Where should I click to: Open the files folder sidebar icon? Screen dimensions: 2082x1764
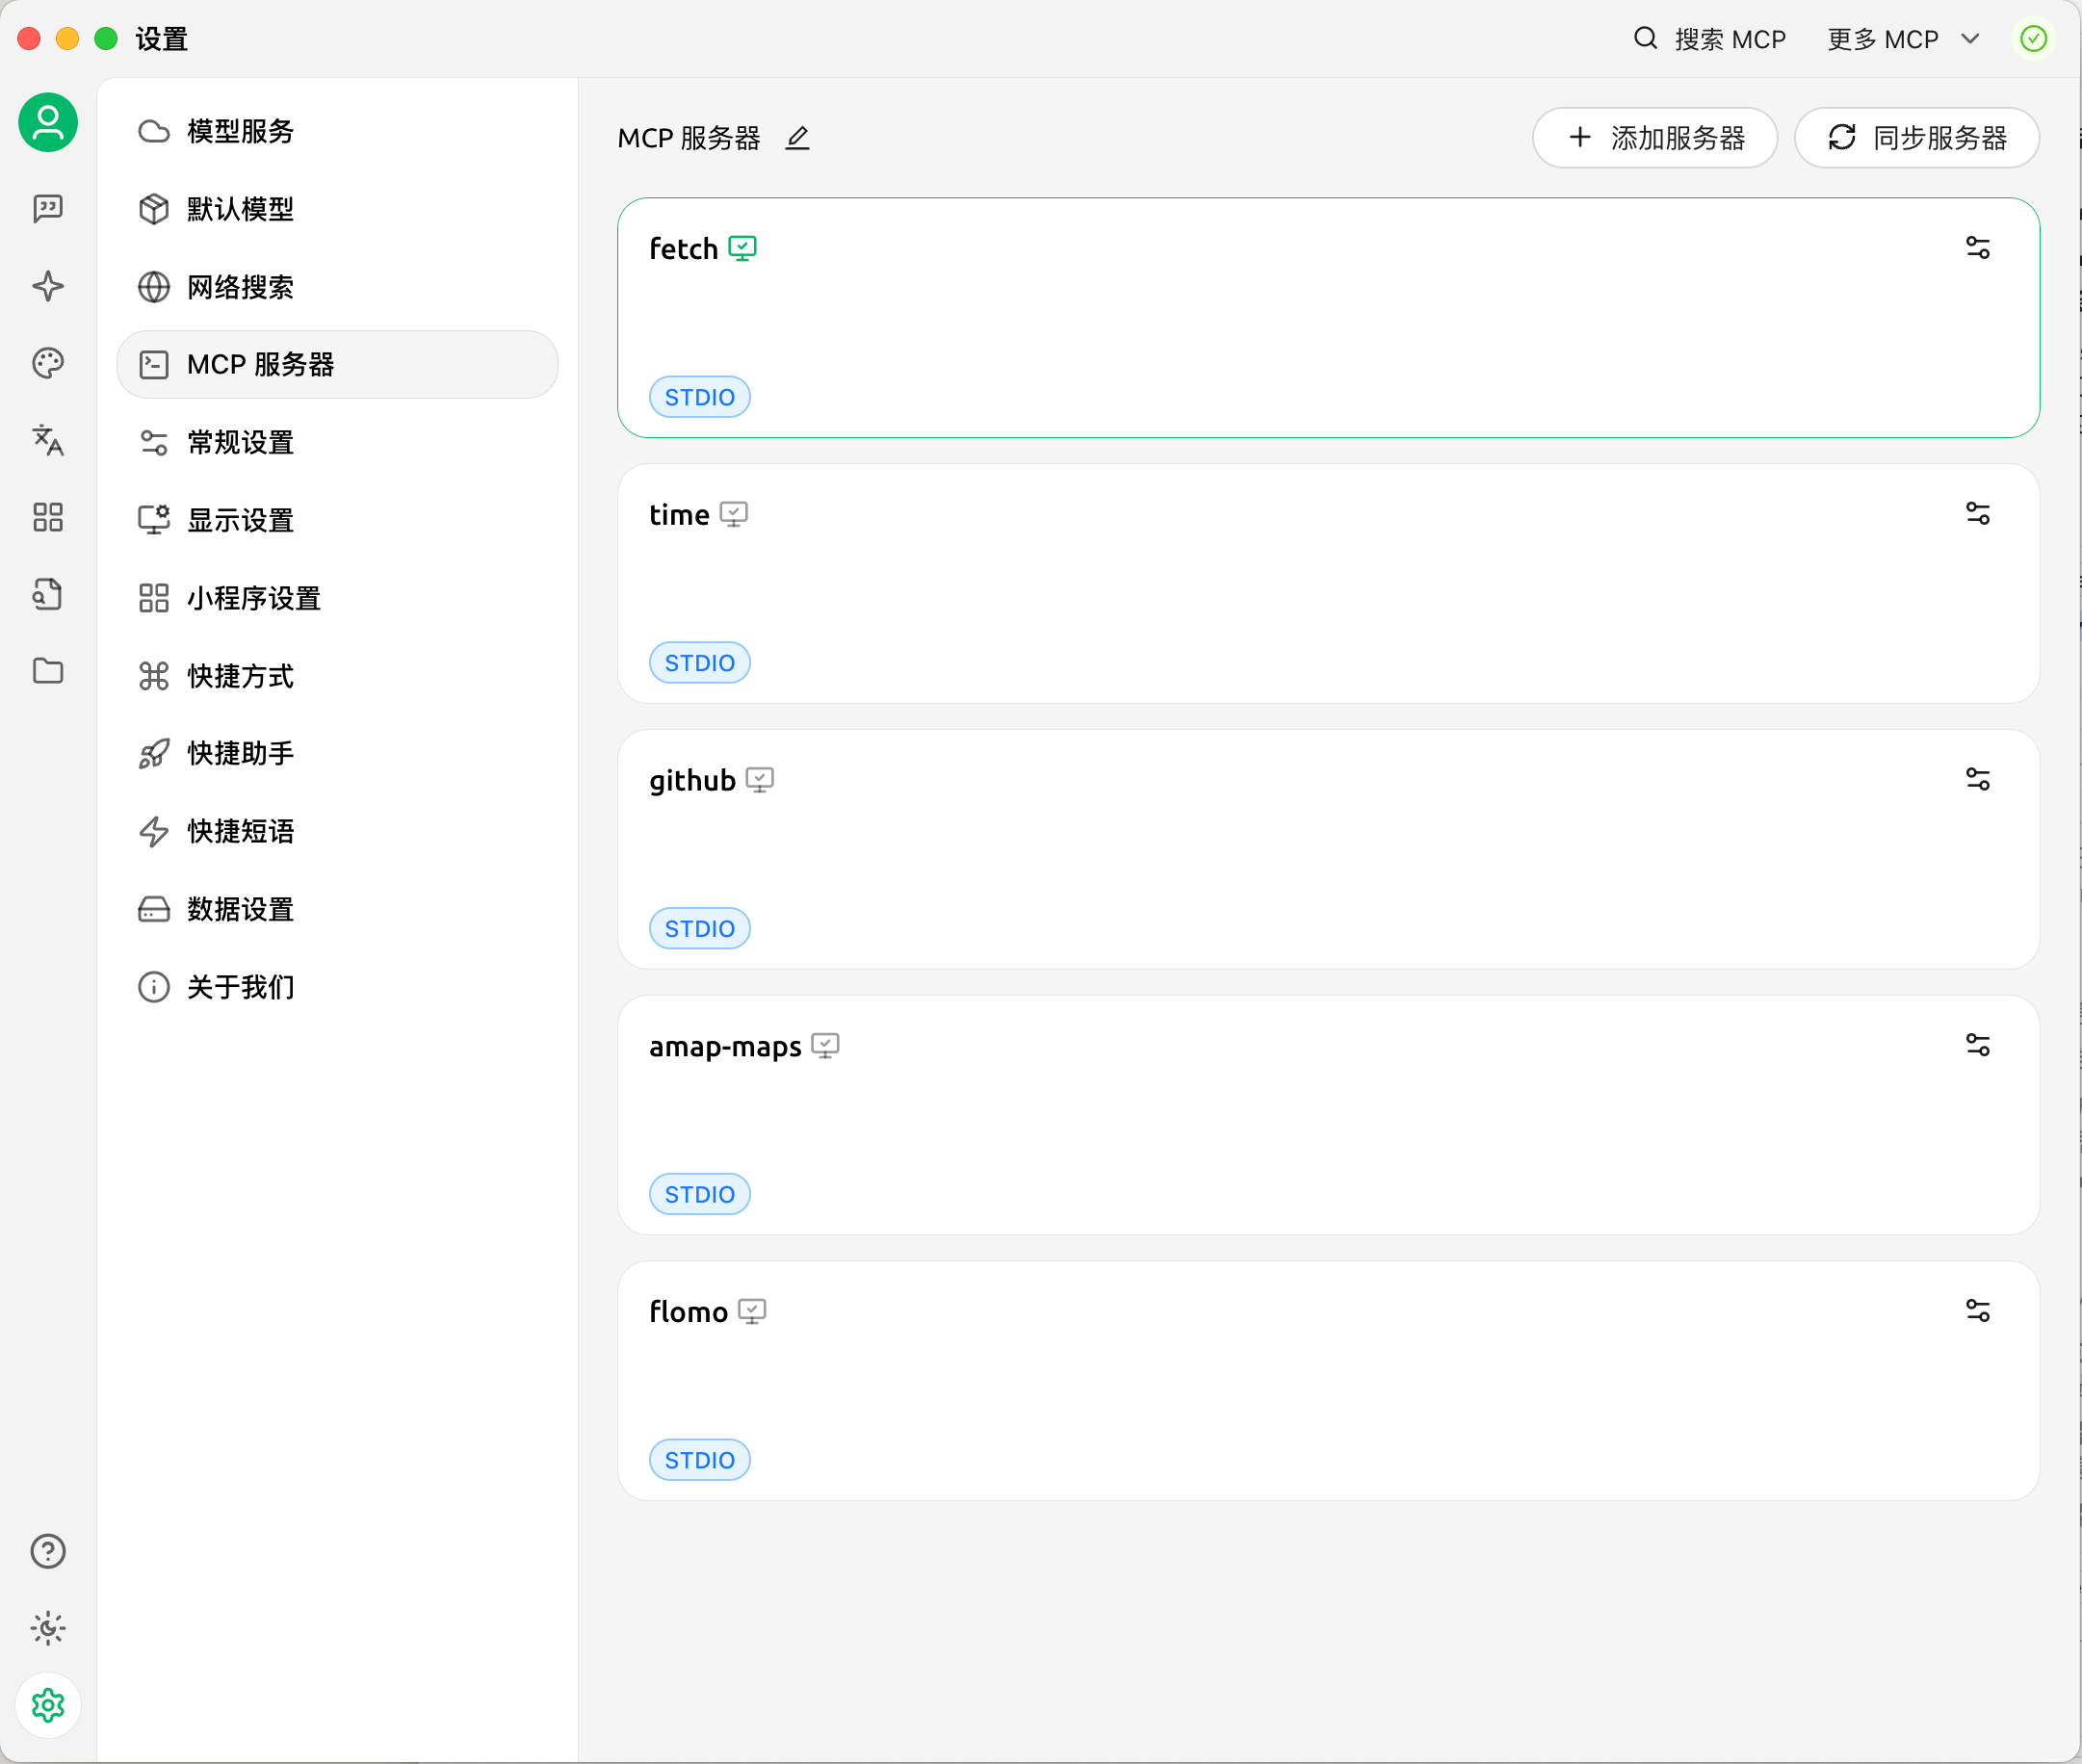tap(48, 671)
